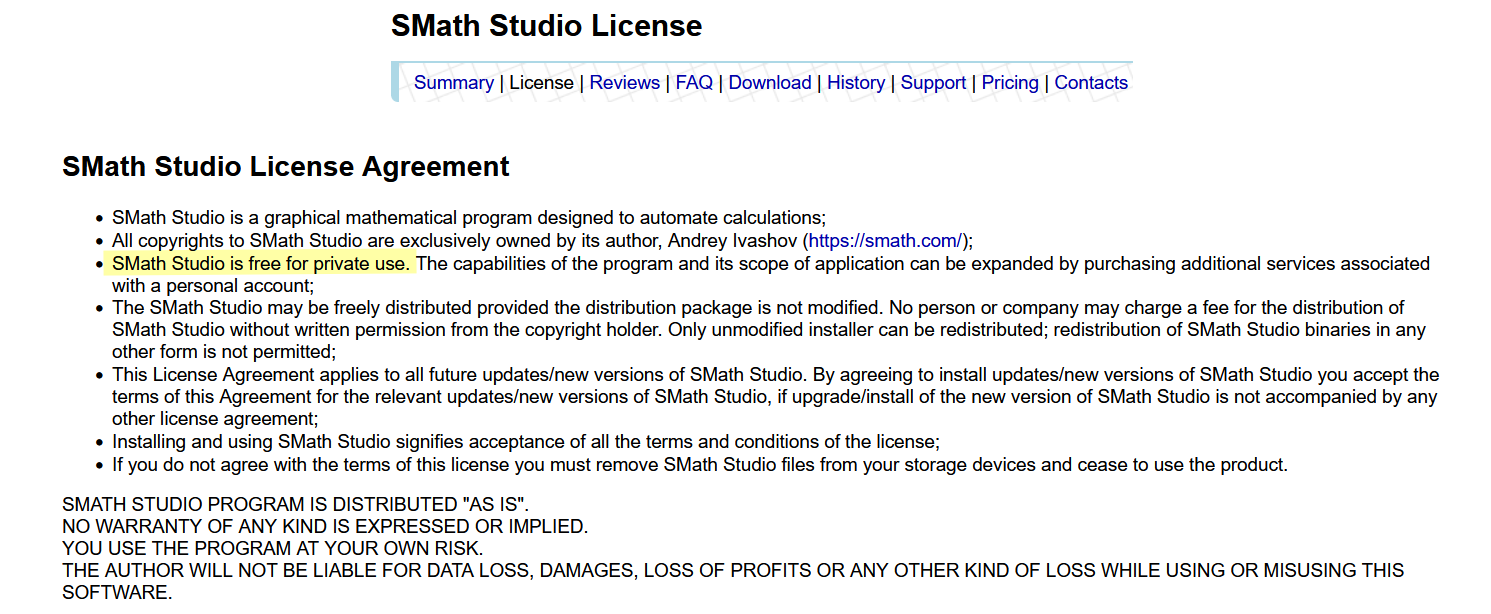The width and height of the screenshot is (1491, 614).
Task: Open the FAQ link
Action: point(694,83)
